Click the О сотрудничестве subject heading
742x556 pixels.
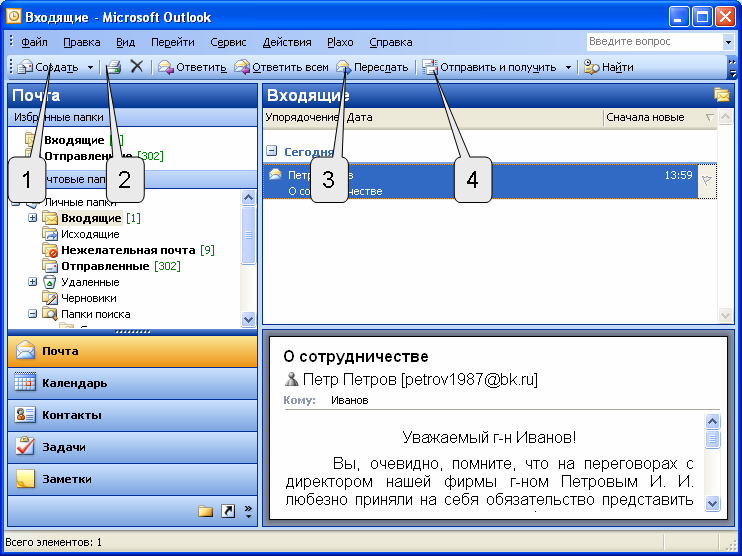(x=356, y=356)
